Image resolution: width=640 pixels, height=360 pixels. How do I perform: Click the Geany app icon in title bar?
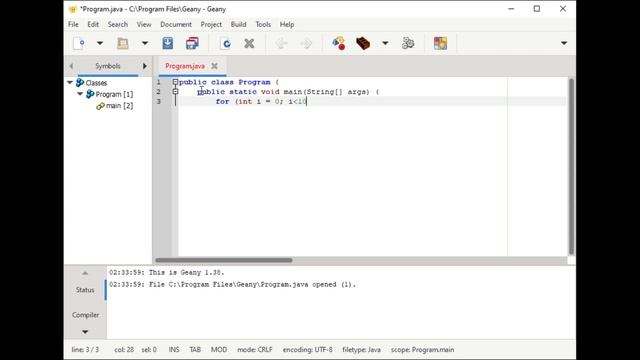tap(73, 9)
